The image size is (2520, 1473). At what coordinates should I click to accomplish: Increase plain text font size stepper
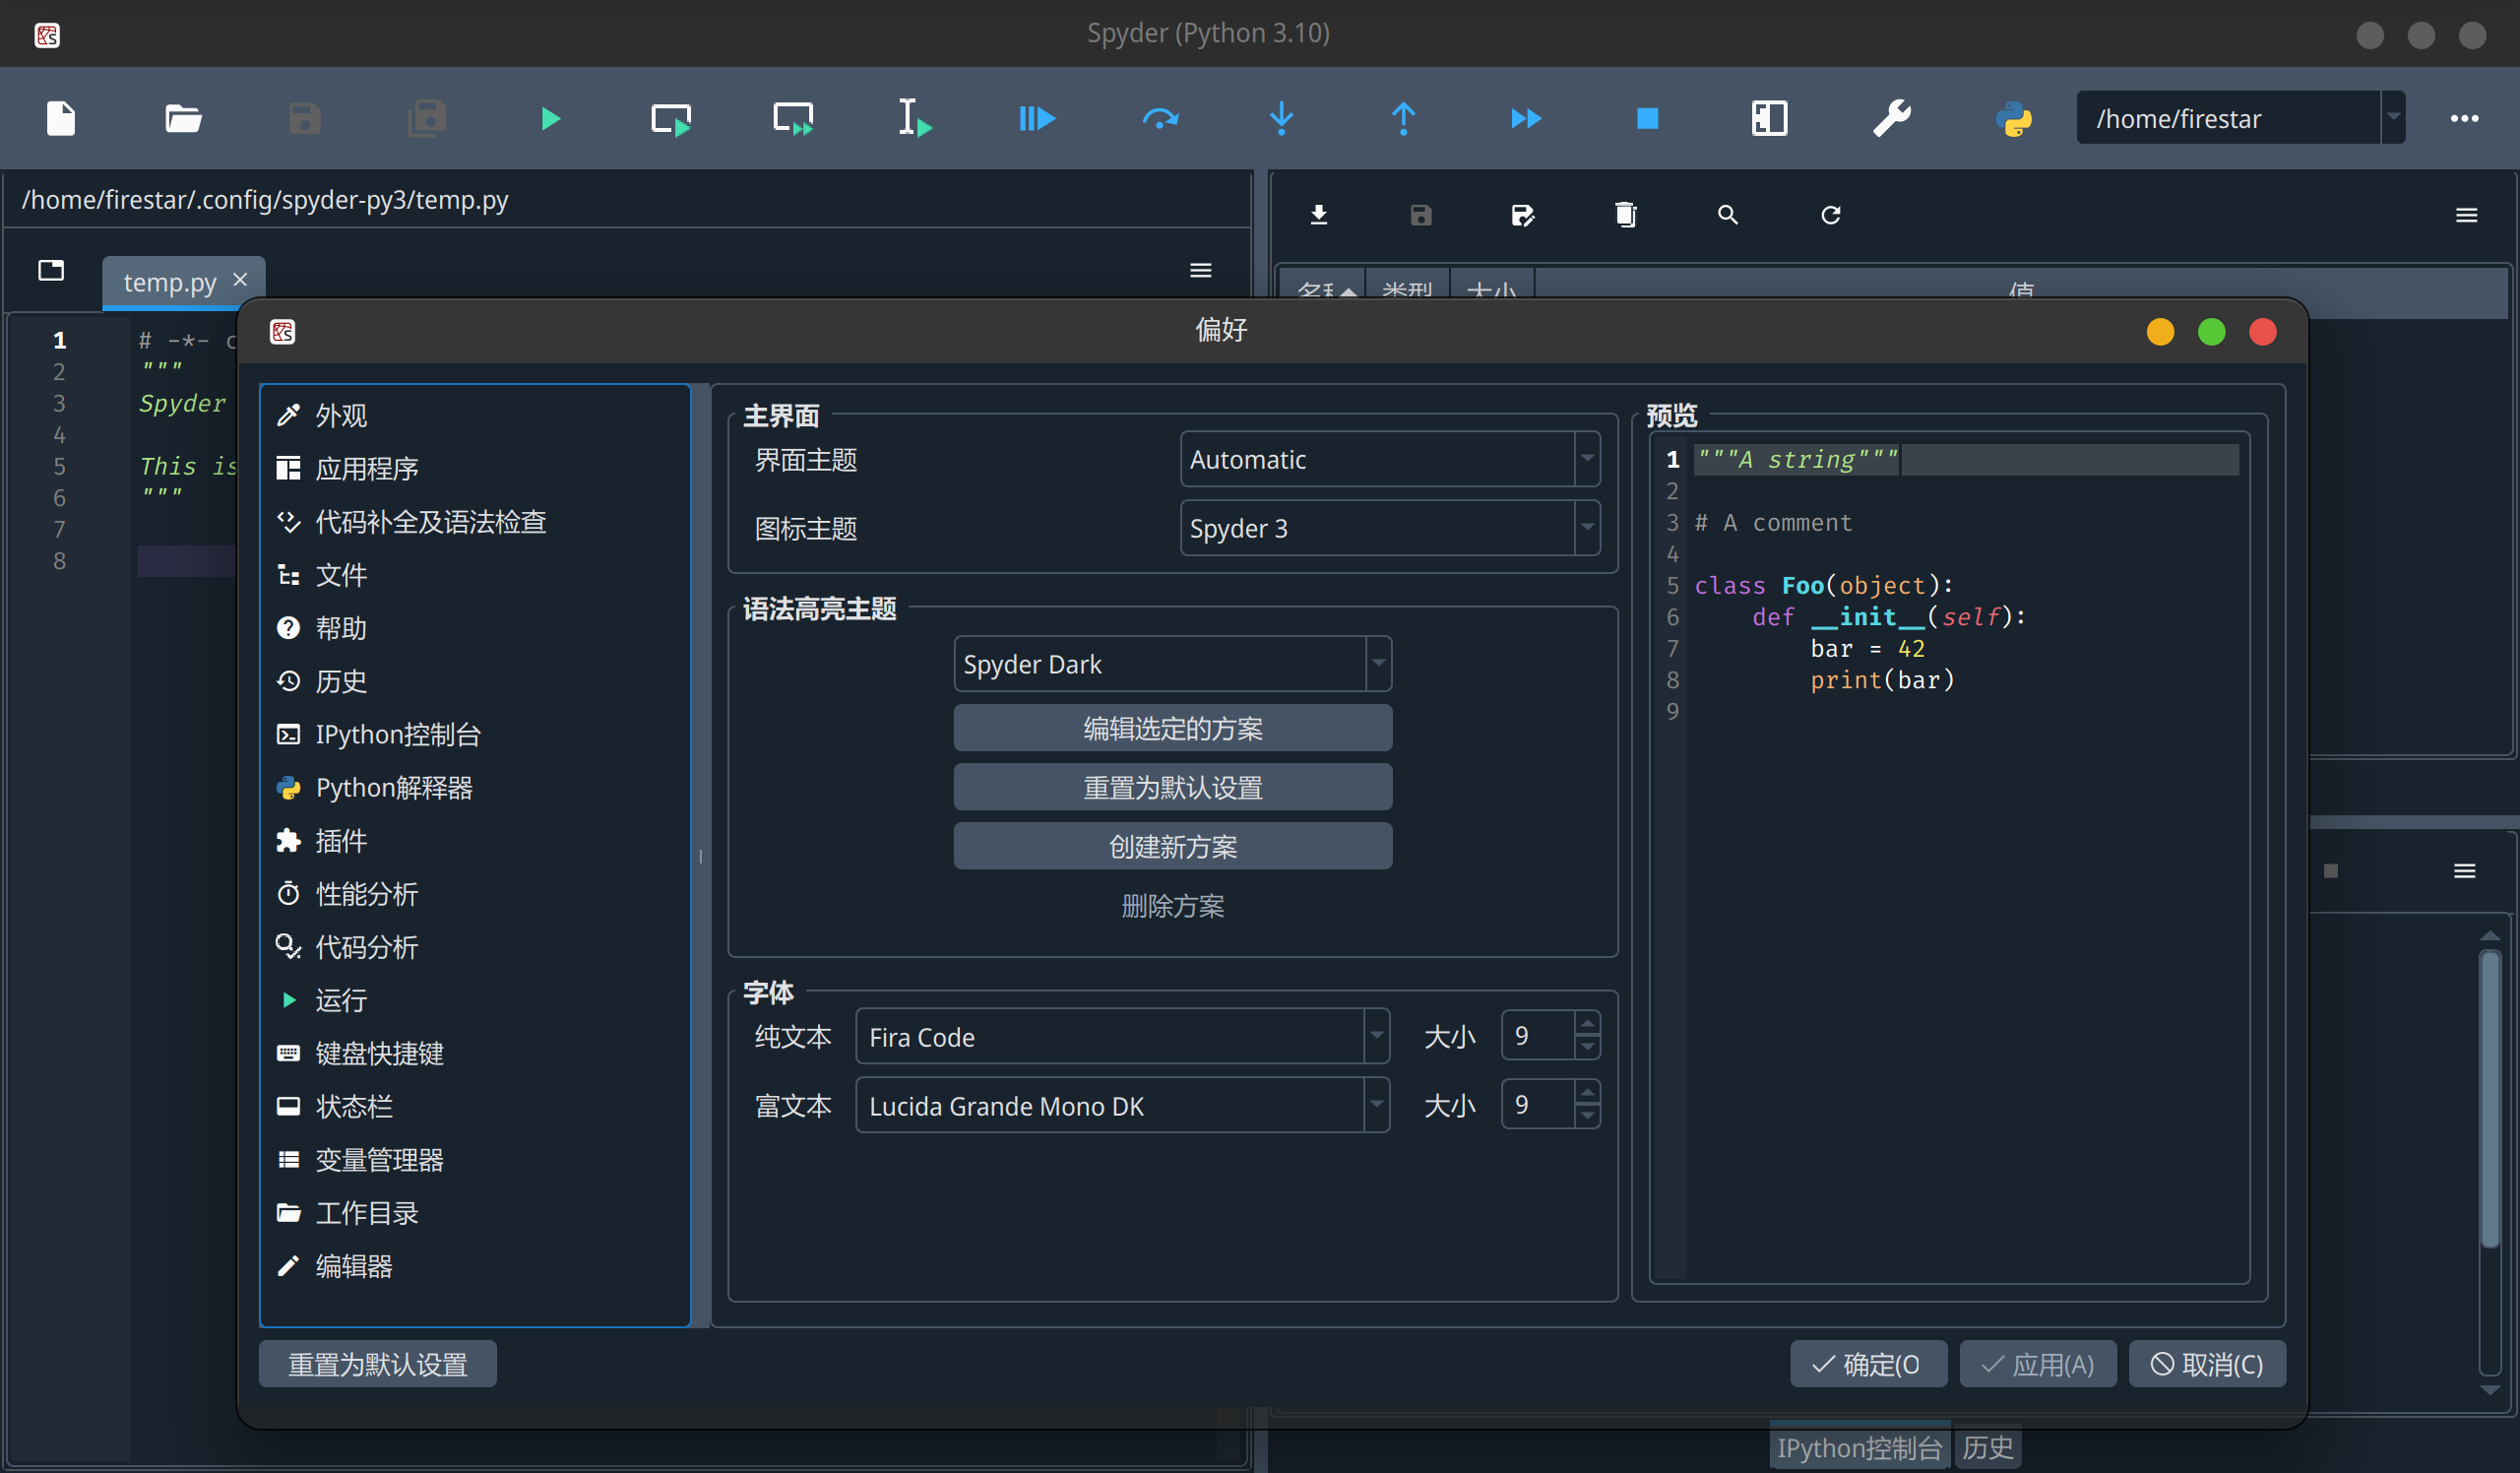point(1587,1023)
